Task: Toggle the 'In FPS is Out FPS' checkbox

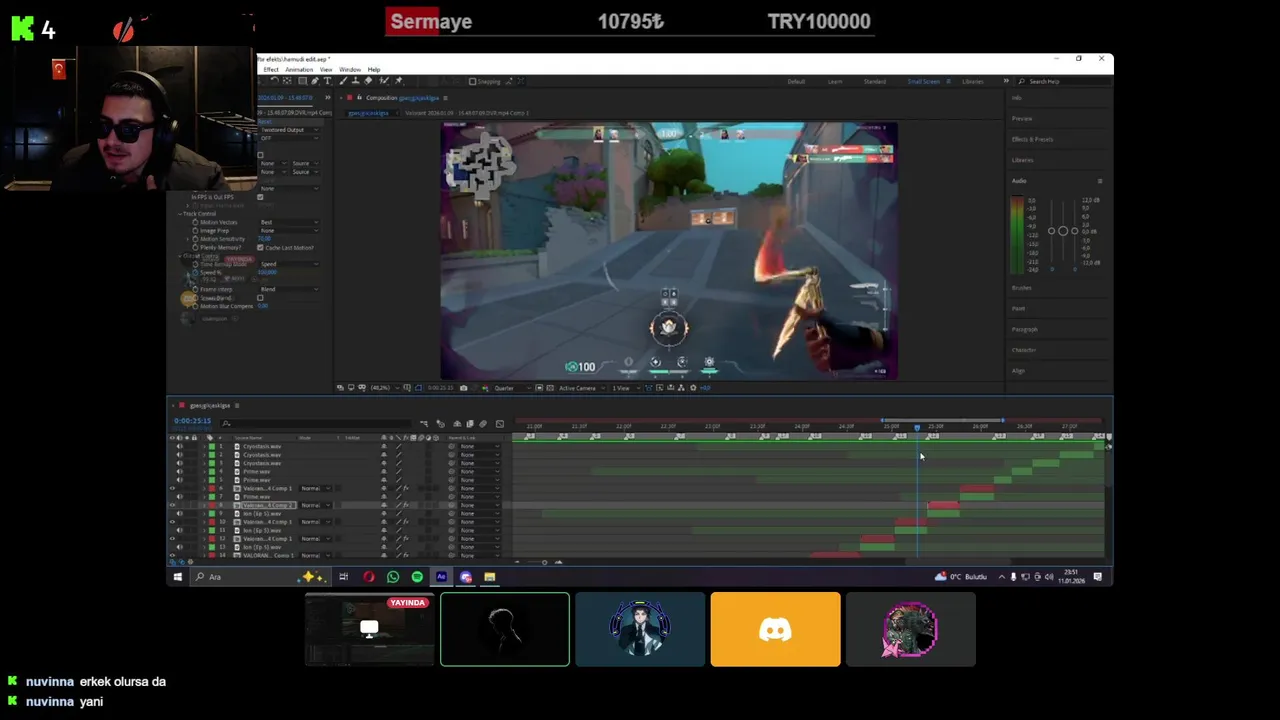Action: coord(260,197)
